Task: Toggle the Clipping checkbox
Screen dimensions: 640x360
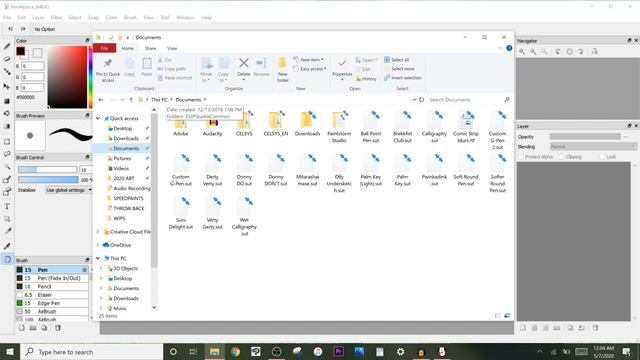Action: (x=561, y=157)
